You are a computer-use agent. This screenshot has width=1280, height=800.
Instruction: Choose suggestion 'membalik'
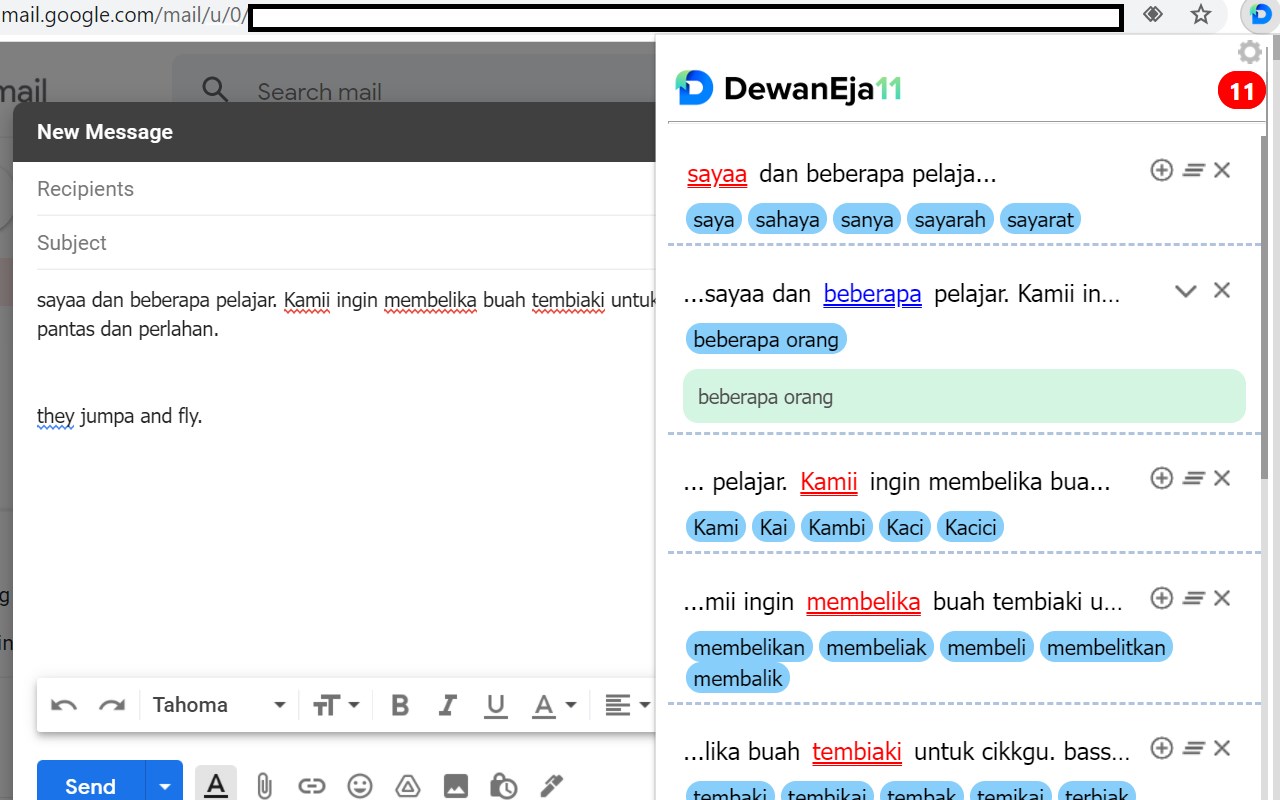coord(738,677)
